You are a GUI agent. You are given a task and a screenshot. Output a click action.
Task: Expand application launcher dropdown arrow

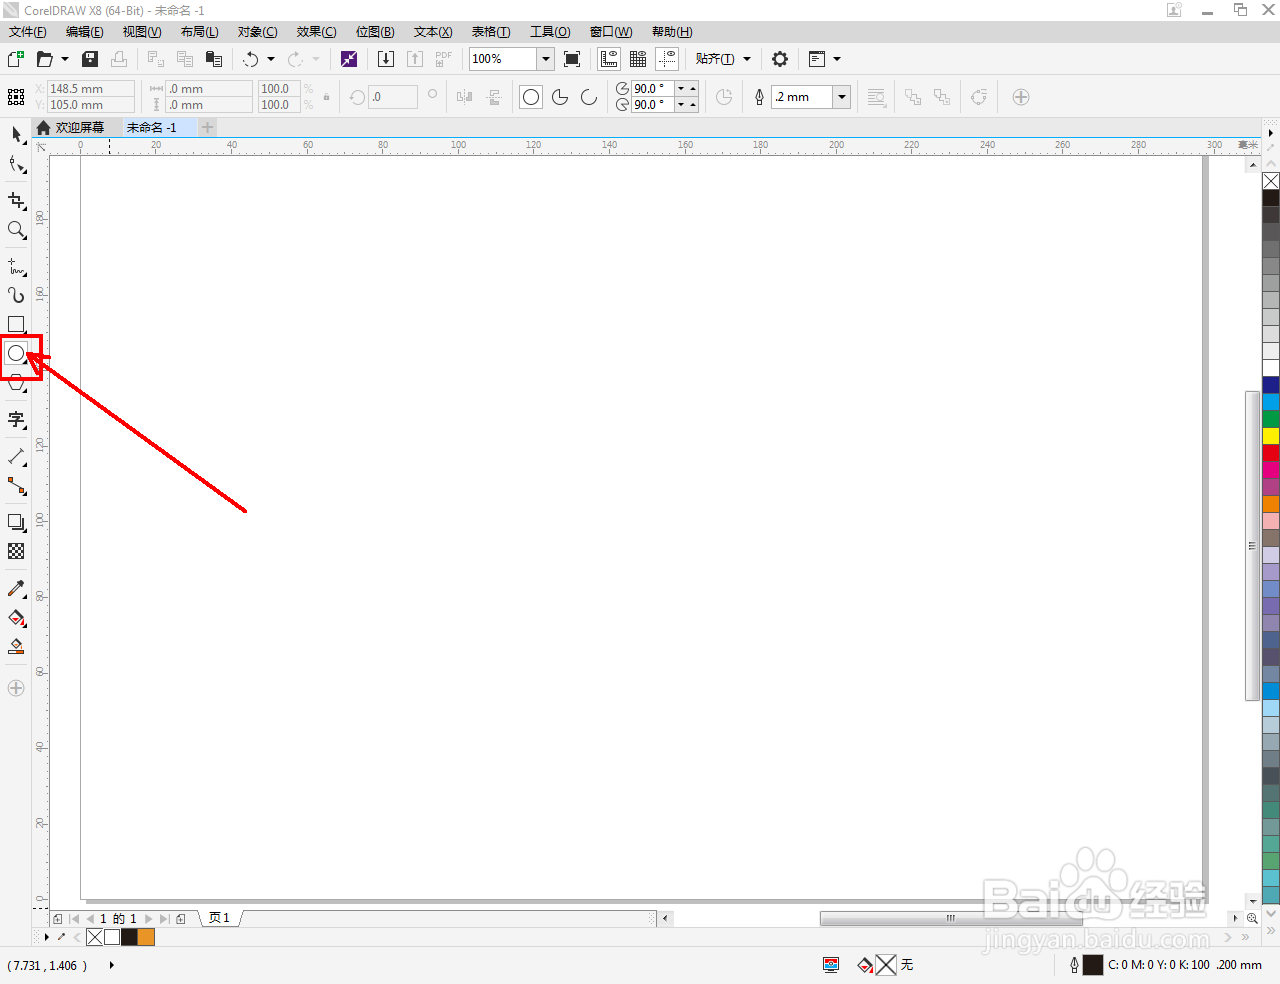tap(837, 59)
